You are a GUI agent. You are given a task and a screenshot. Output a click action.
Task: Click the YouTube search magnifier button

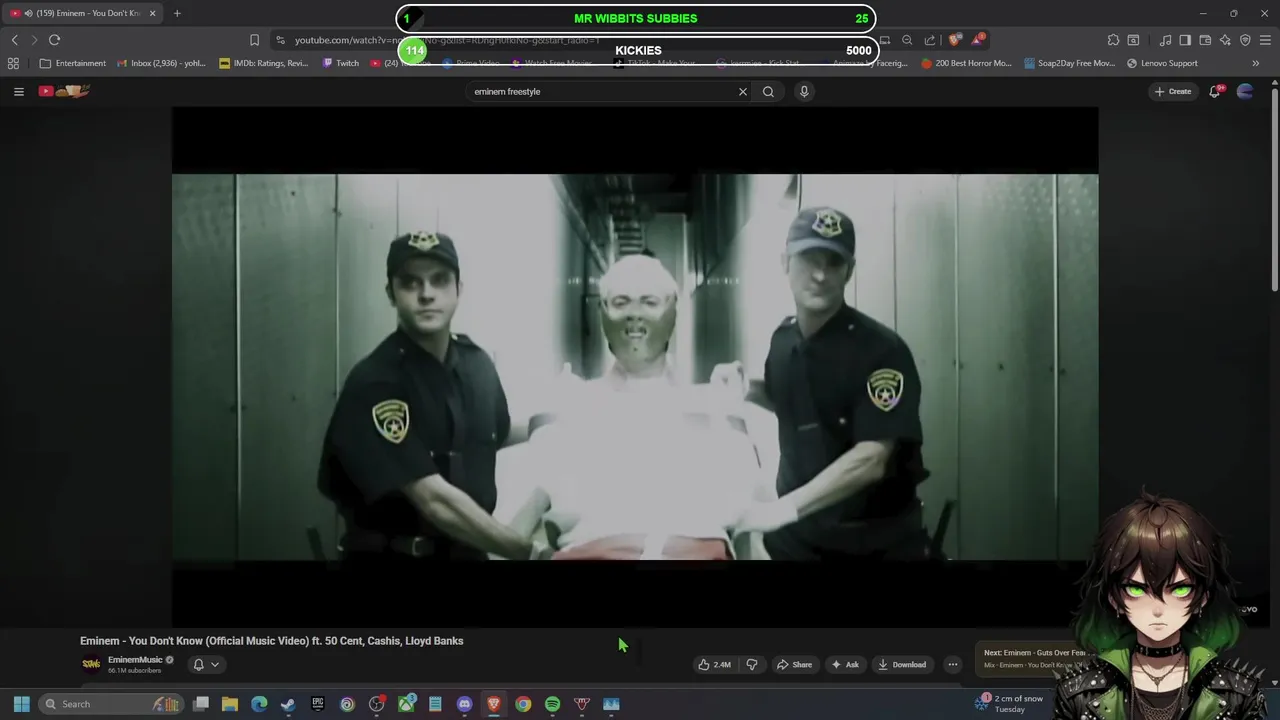768,91
